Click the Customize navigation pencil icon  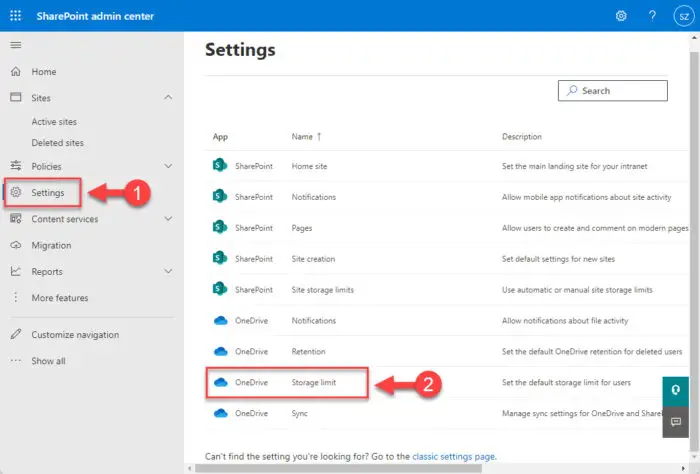(16, 334)
